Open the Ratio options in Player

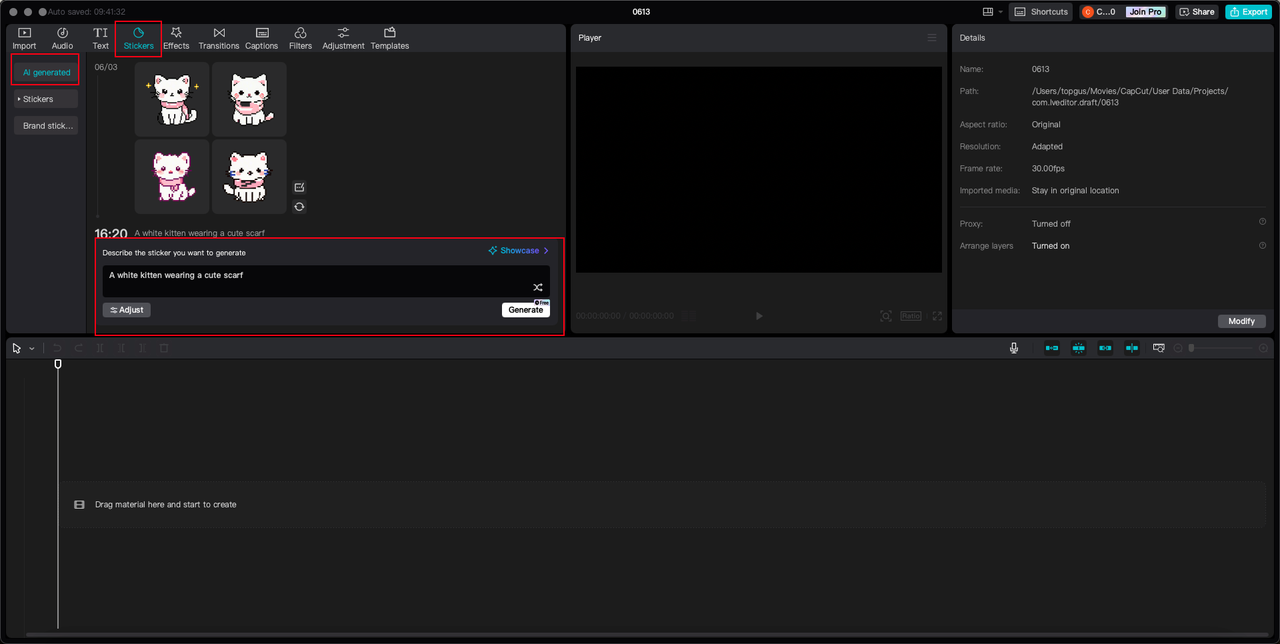pos(911,316)
